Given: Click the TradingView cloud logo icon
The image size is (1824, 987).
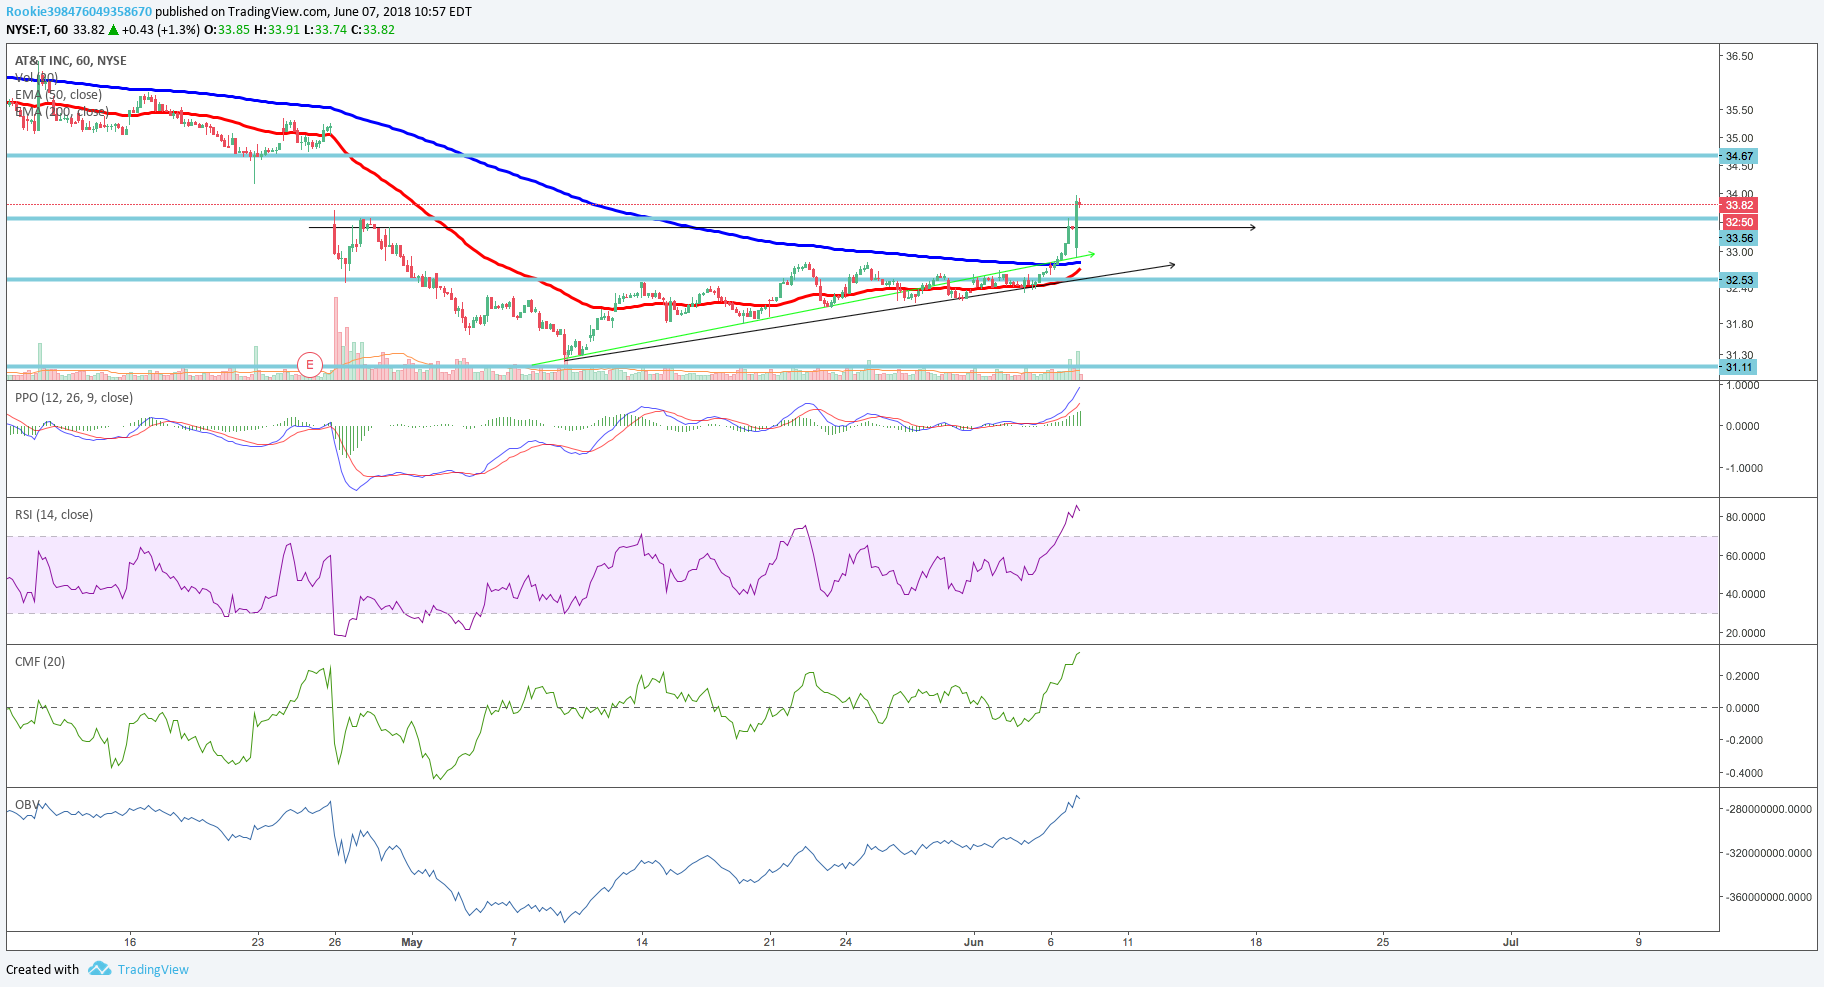Looking at the screenshot, I should tap(99, 969).
